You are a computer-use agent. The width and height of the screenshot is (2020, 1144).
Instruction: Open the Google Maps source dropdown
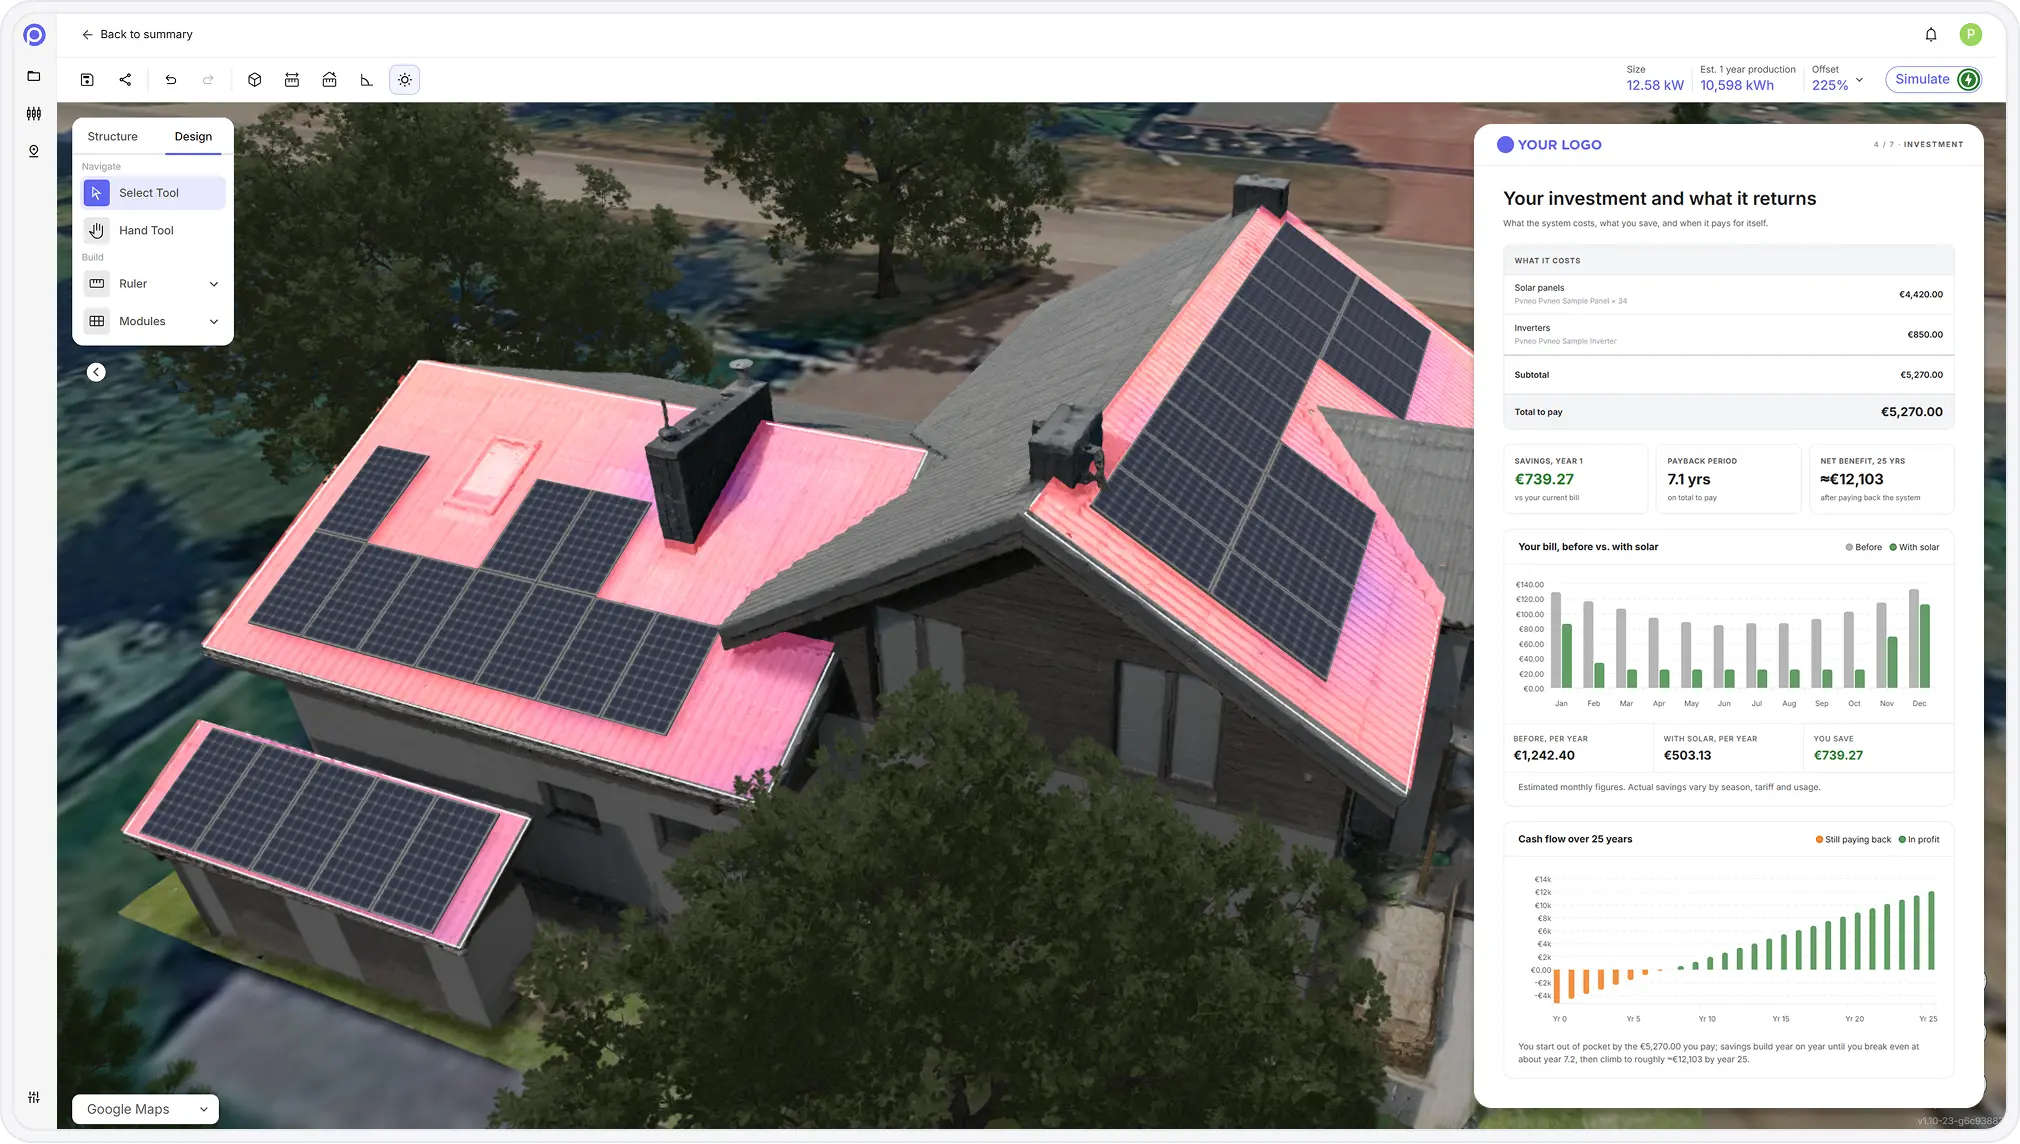tap(146, 1109)
